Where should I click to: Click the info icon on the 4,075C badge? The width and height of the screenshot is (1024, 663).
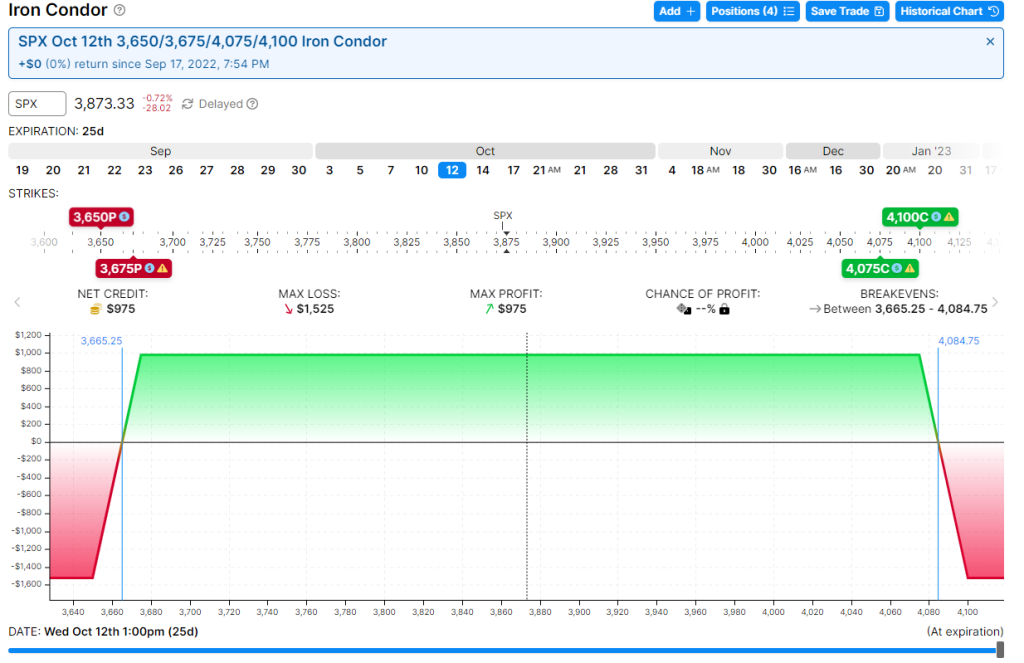click(x=897, y=268)
